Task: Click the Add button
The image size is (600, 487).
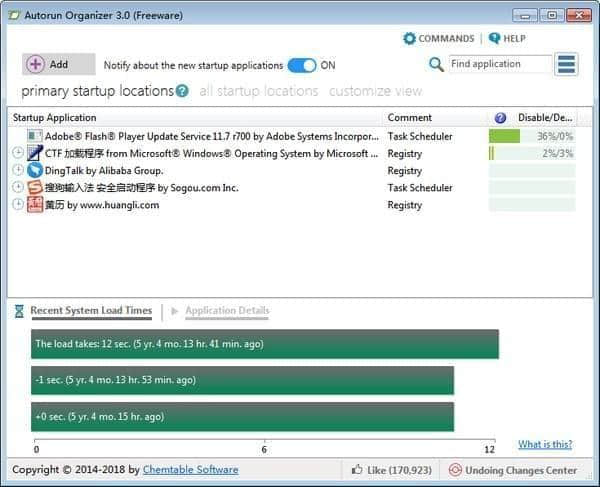Action: 58,64
